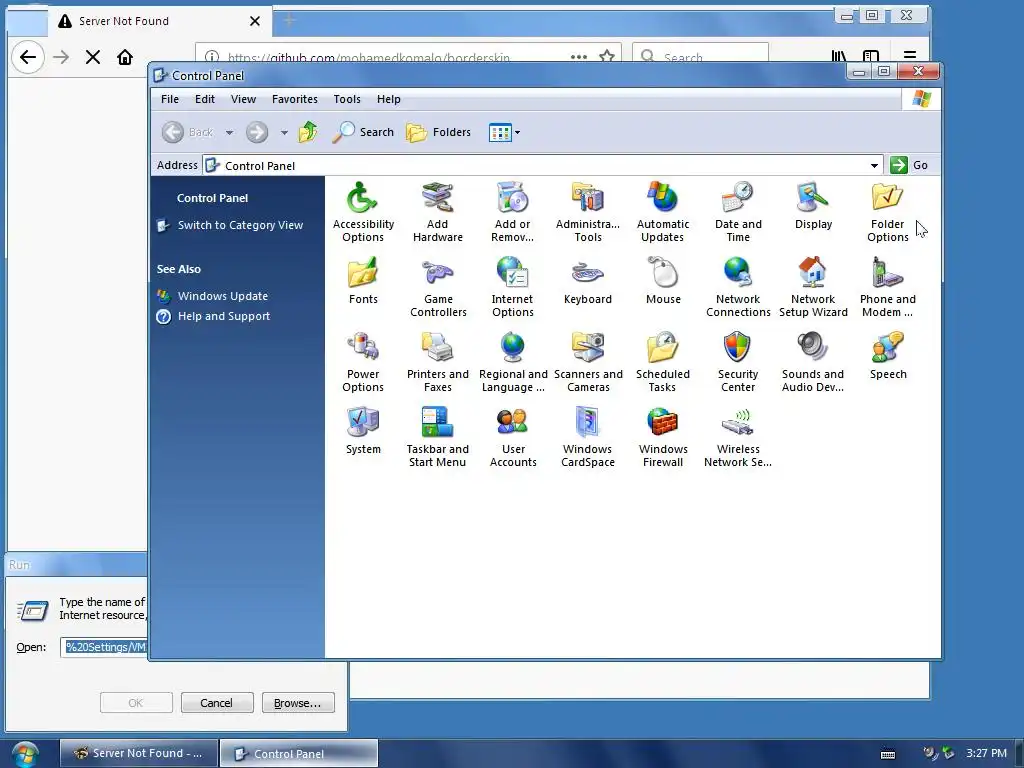Screen dimensions: 1024x768
Task: Open Windows Firewall icon
Action: pos(663,438)
